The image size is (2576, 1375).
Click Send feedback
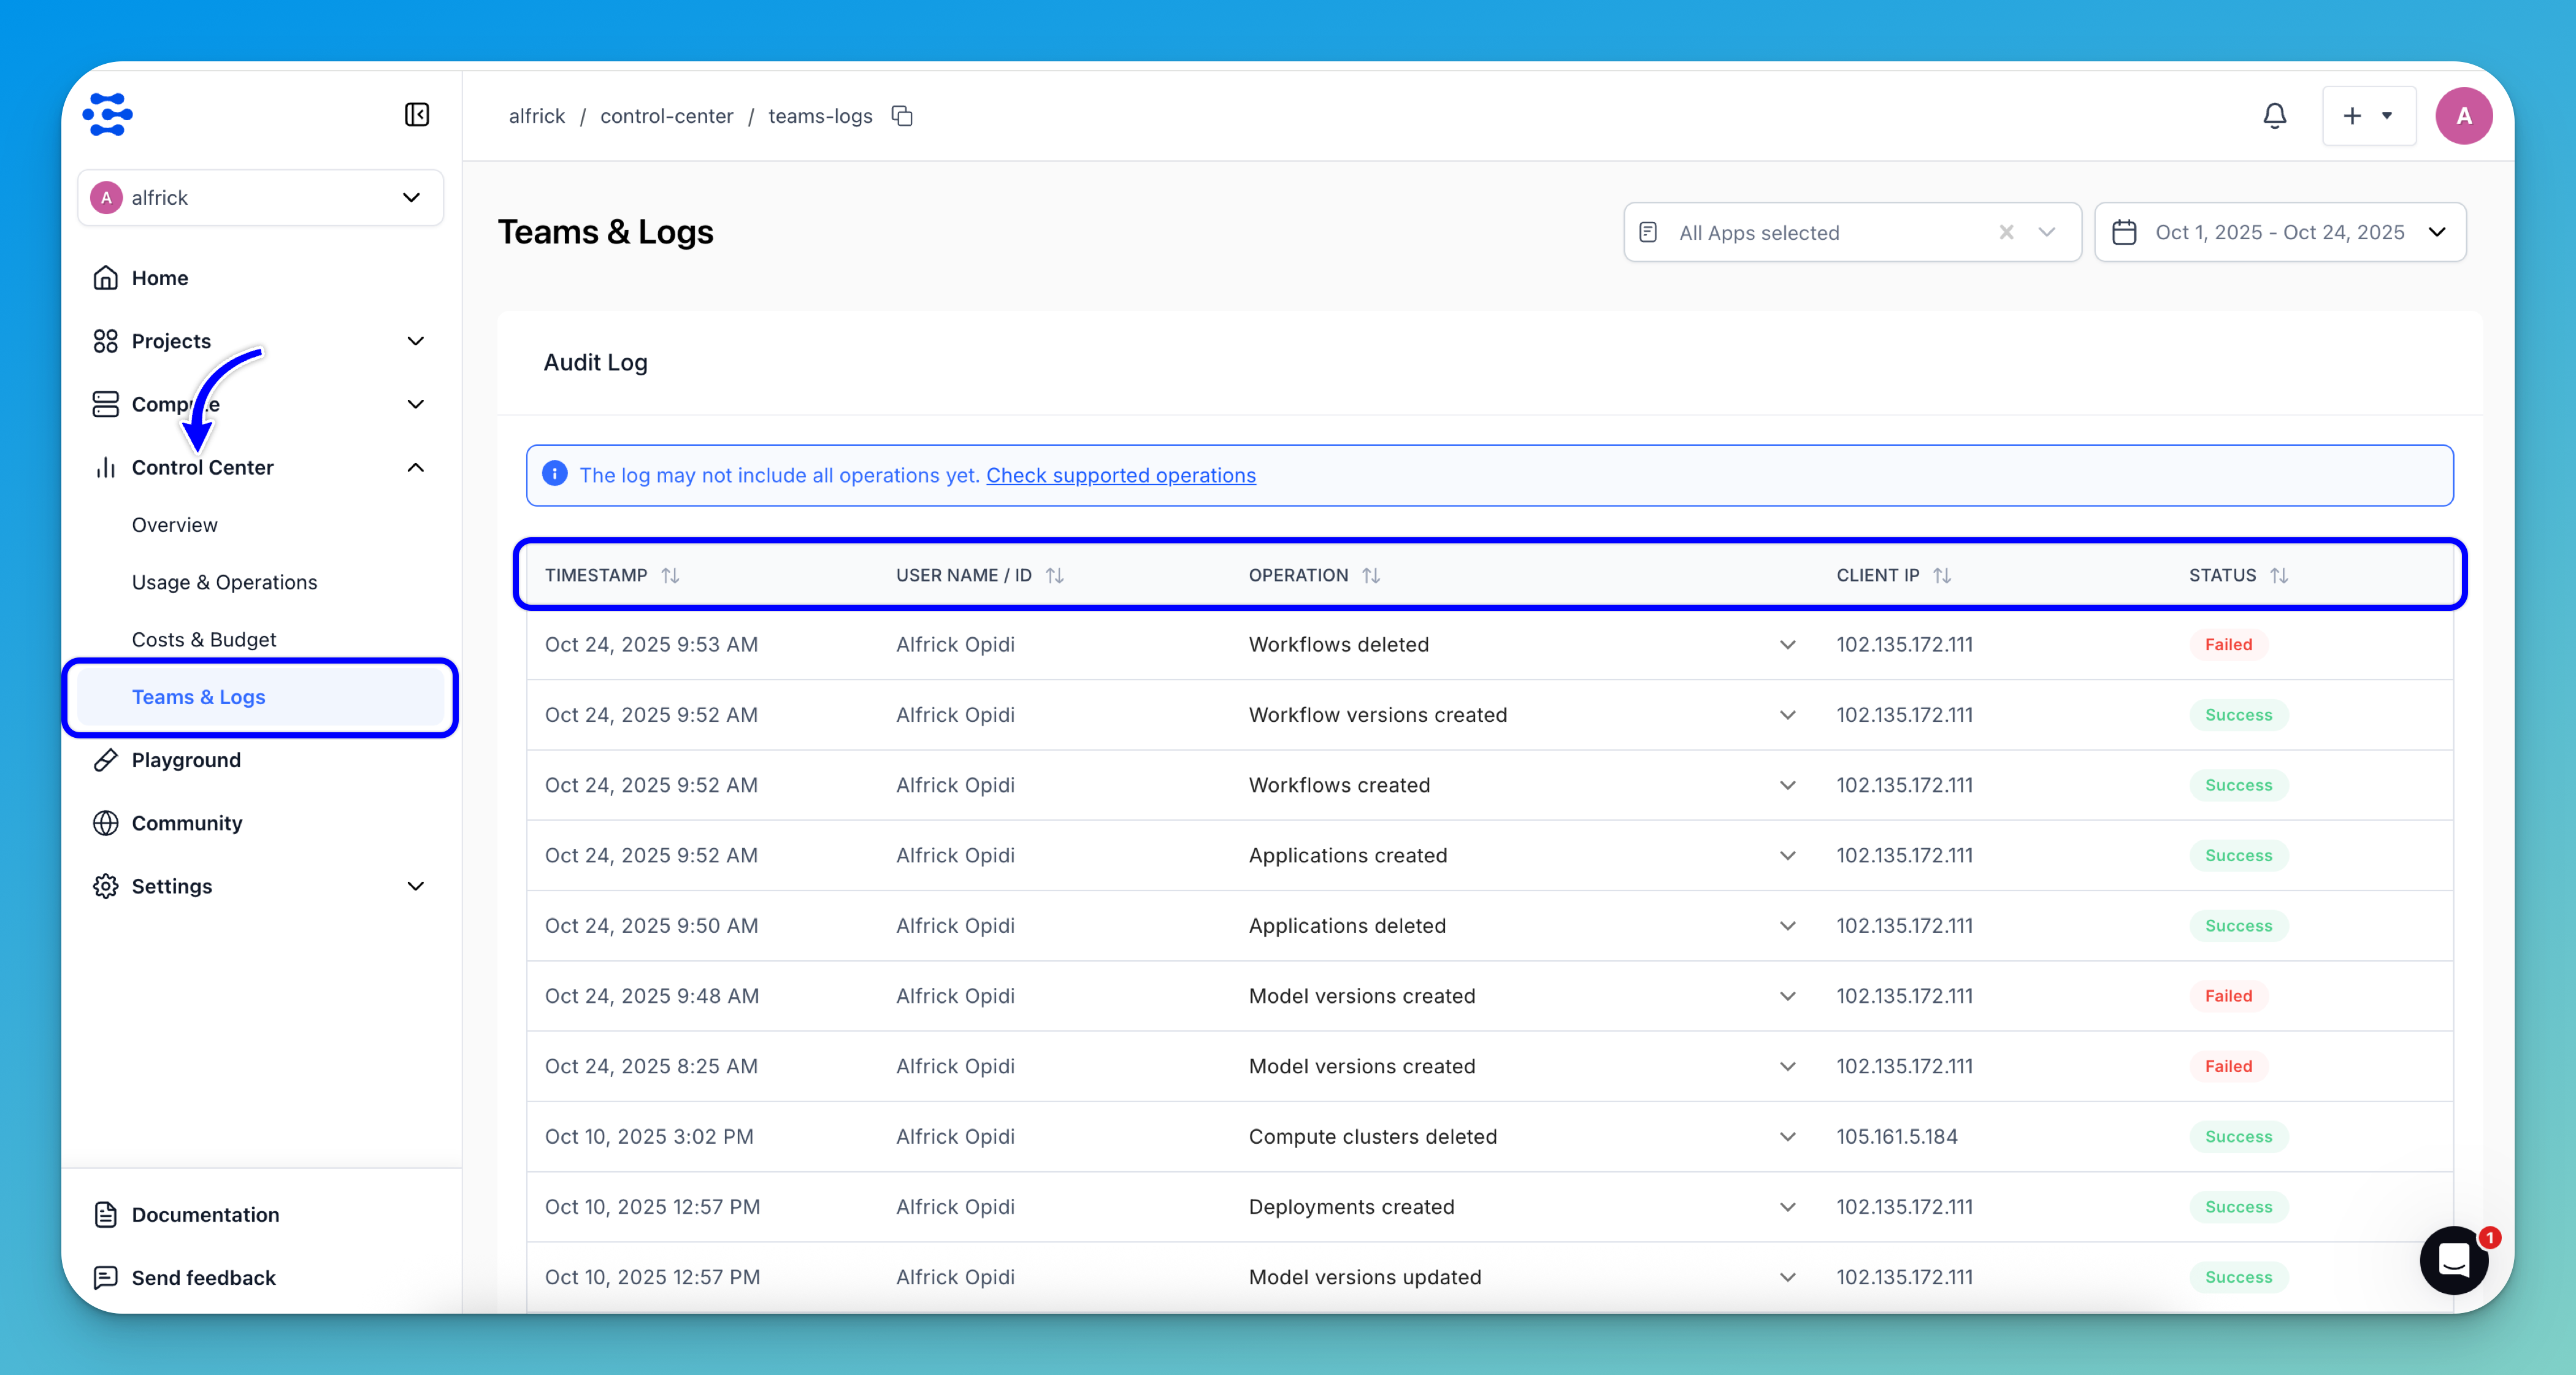pyautogui.click(x=203, y=1277)
